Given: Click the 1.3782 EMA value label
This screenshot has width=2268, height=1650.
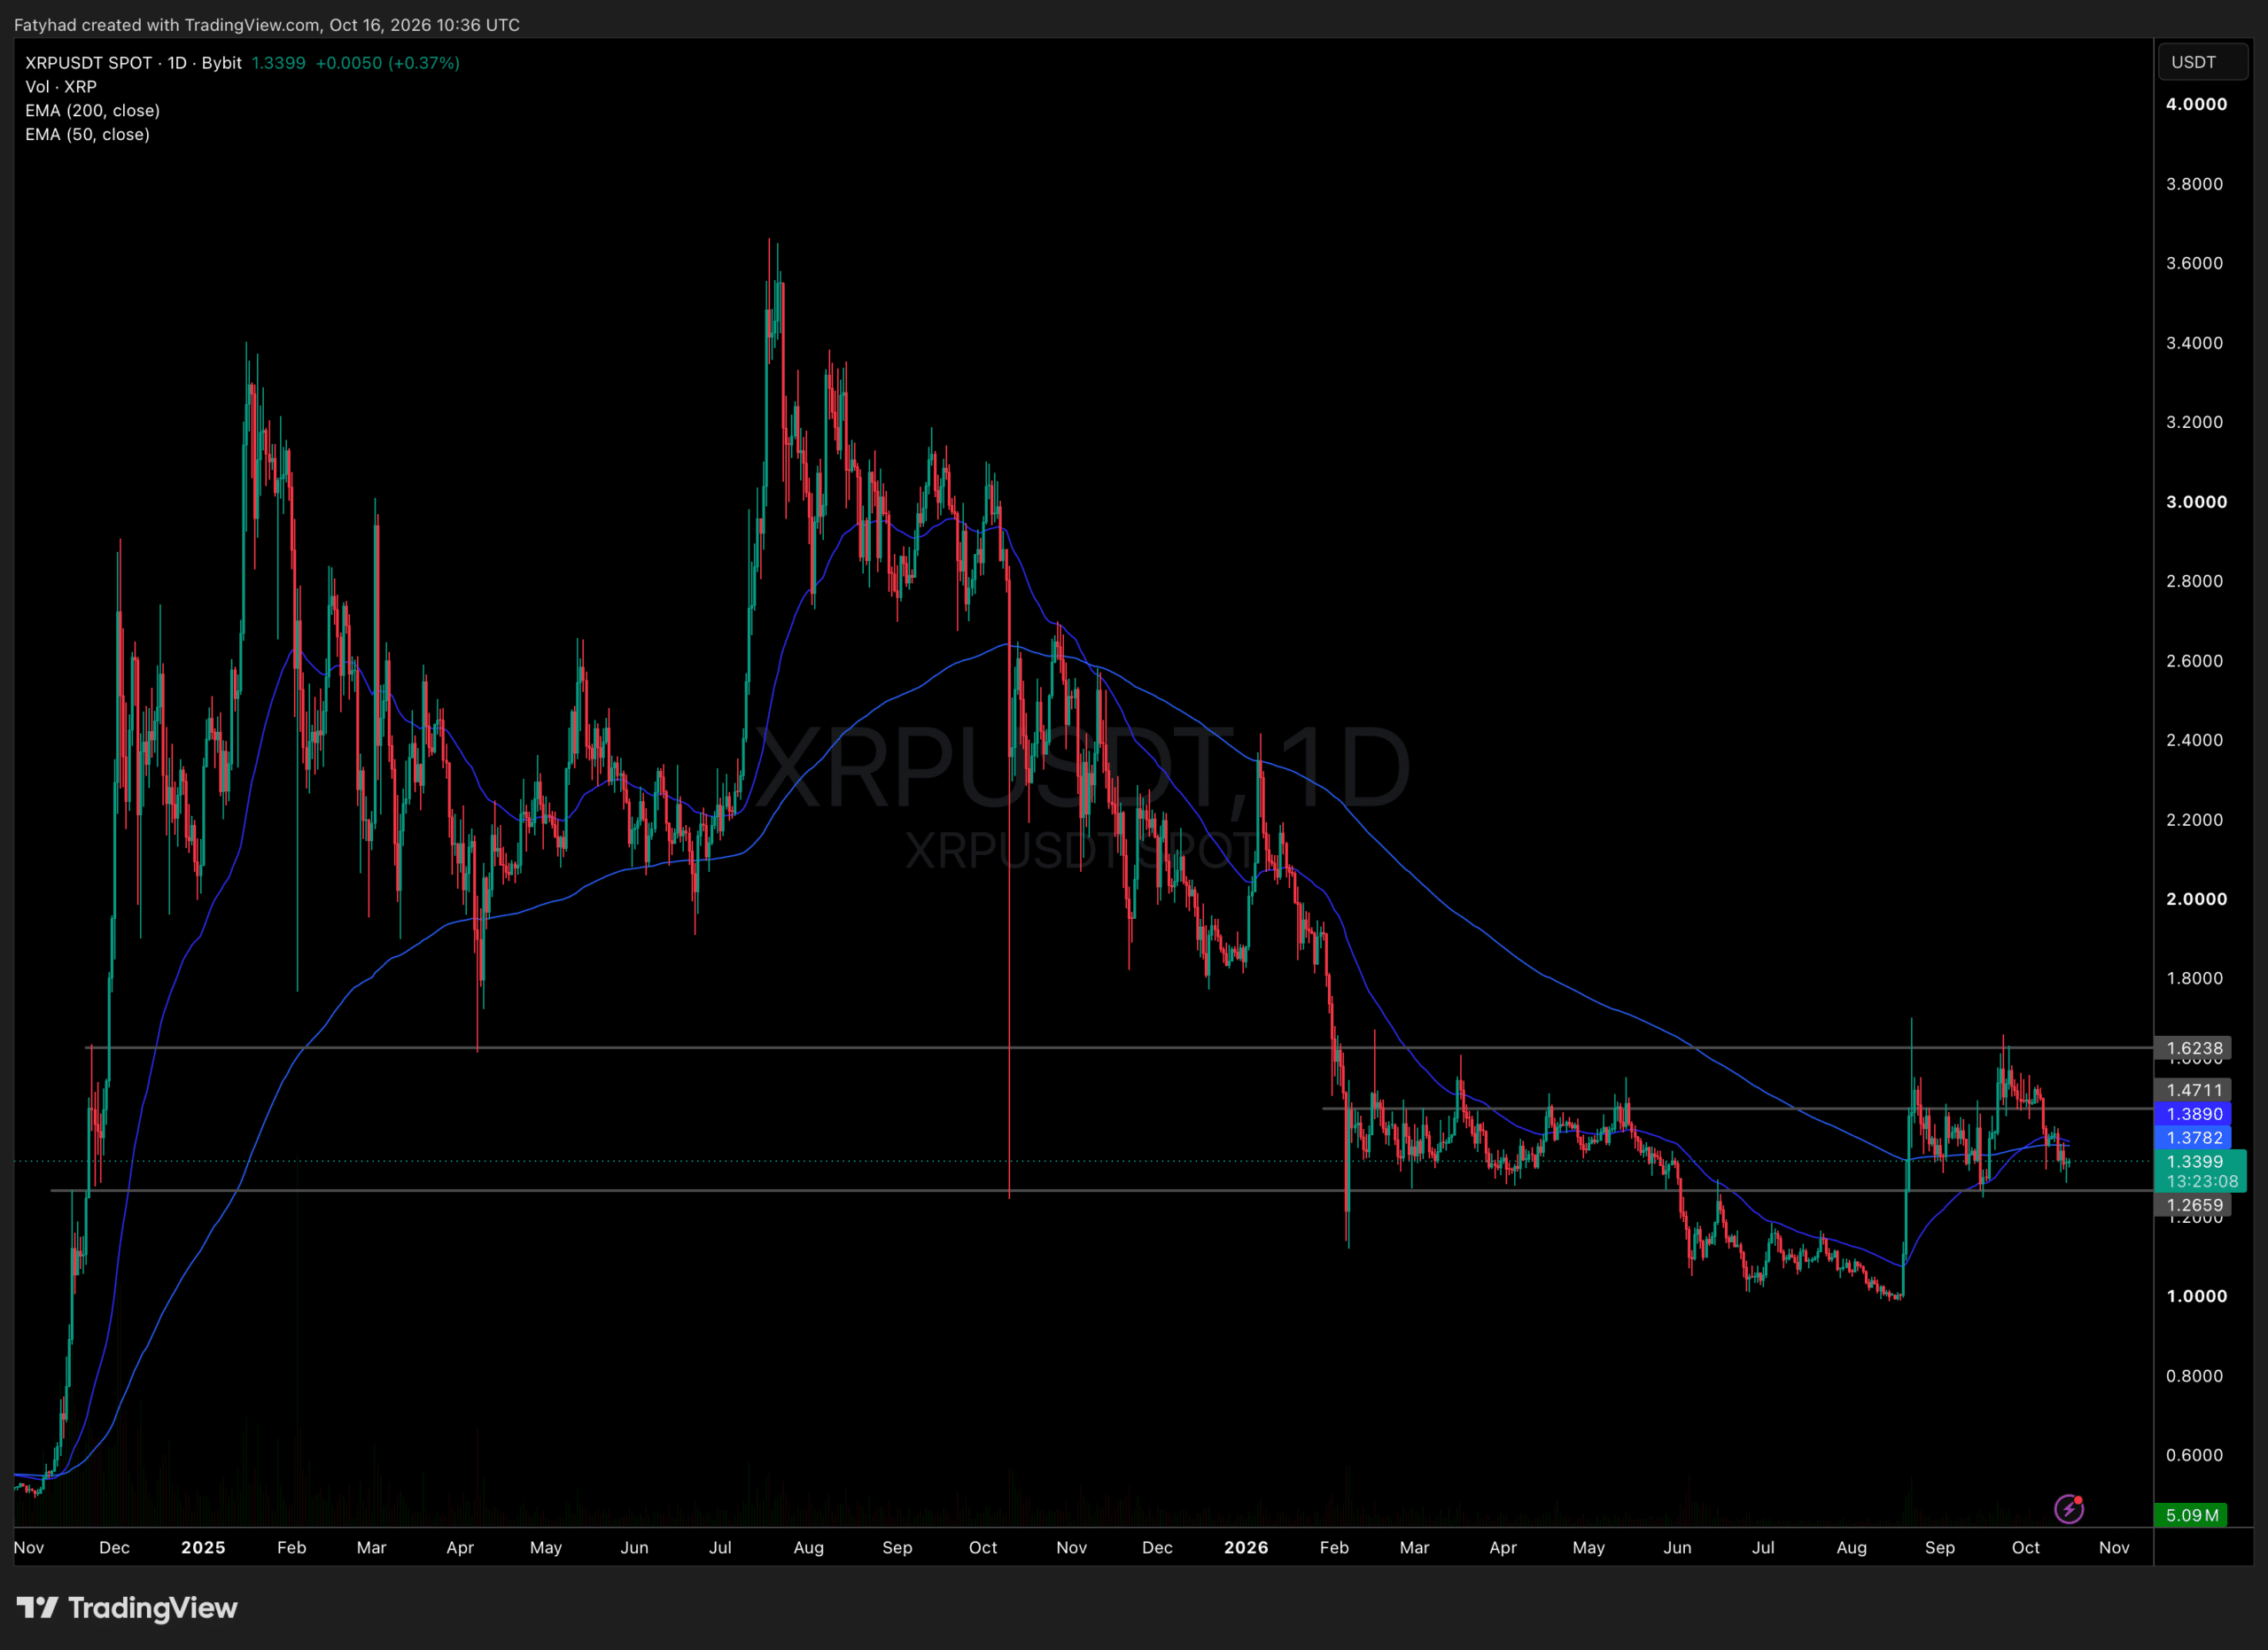Looking at the screenshot, I should pos(2194,1138).
